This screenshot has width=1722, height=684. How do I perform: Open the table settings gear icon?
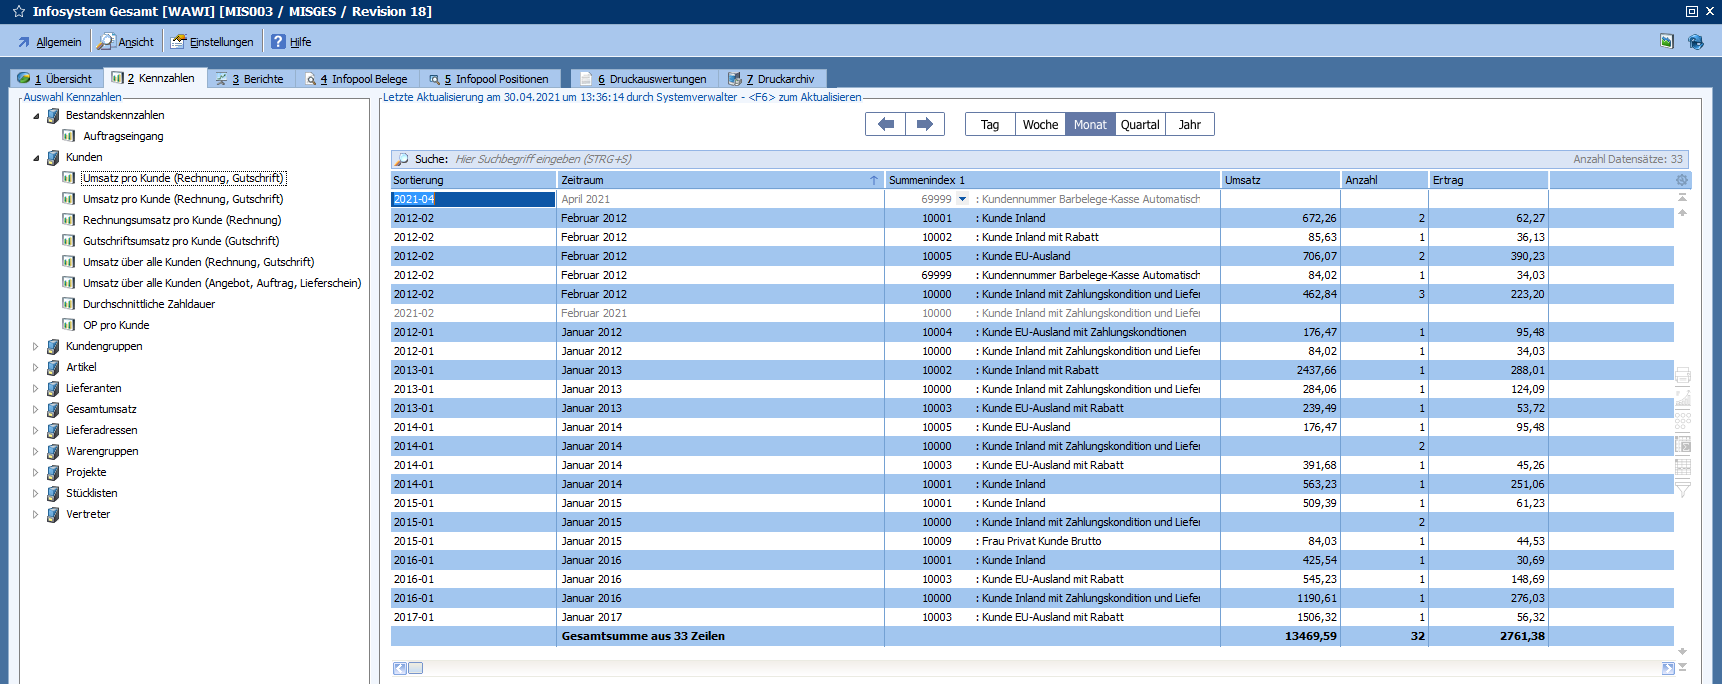tap(1681, 180)
